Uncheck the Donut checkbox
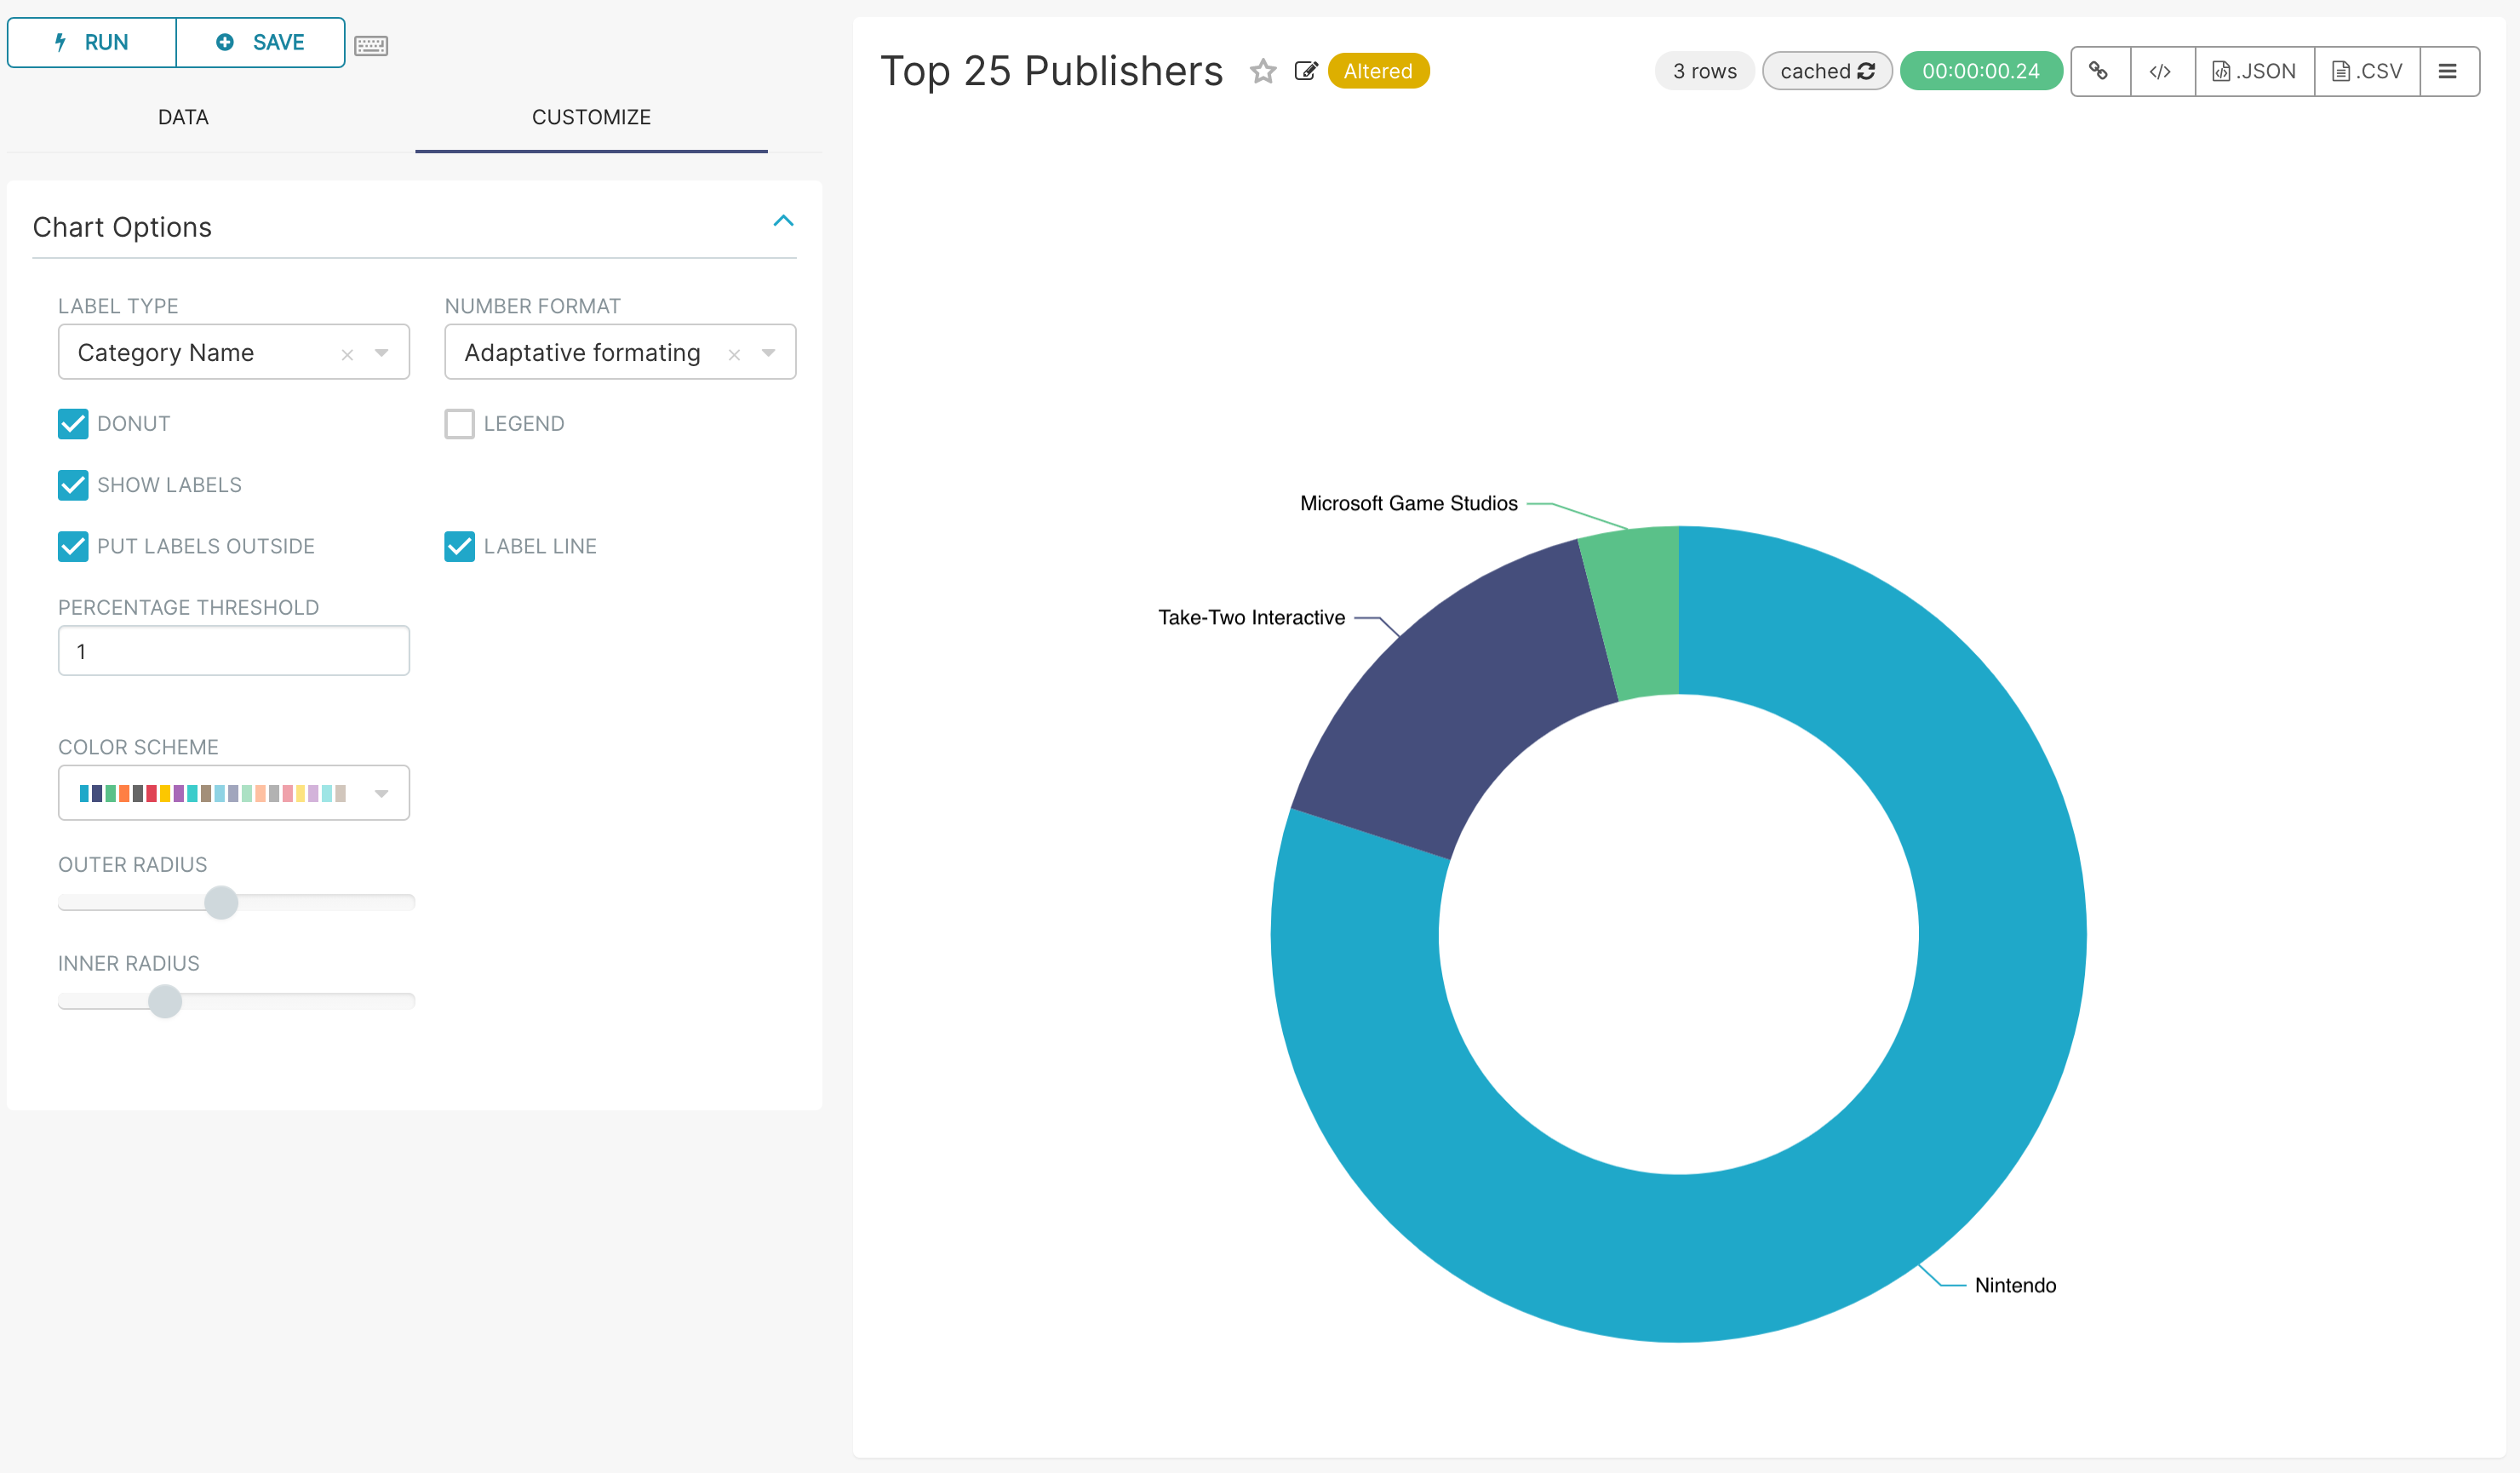The width and height of the screenshot is (2520, 1473). (x=73, y=424)
